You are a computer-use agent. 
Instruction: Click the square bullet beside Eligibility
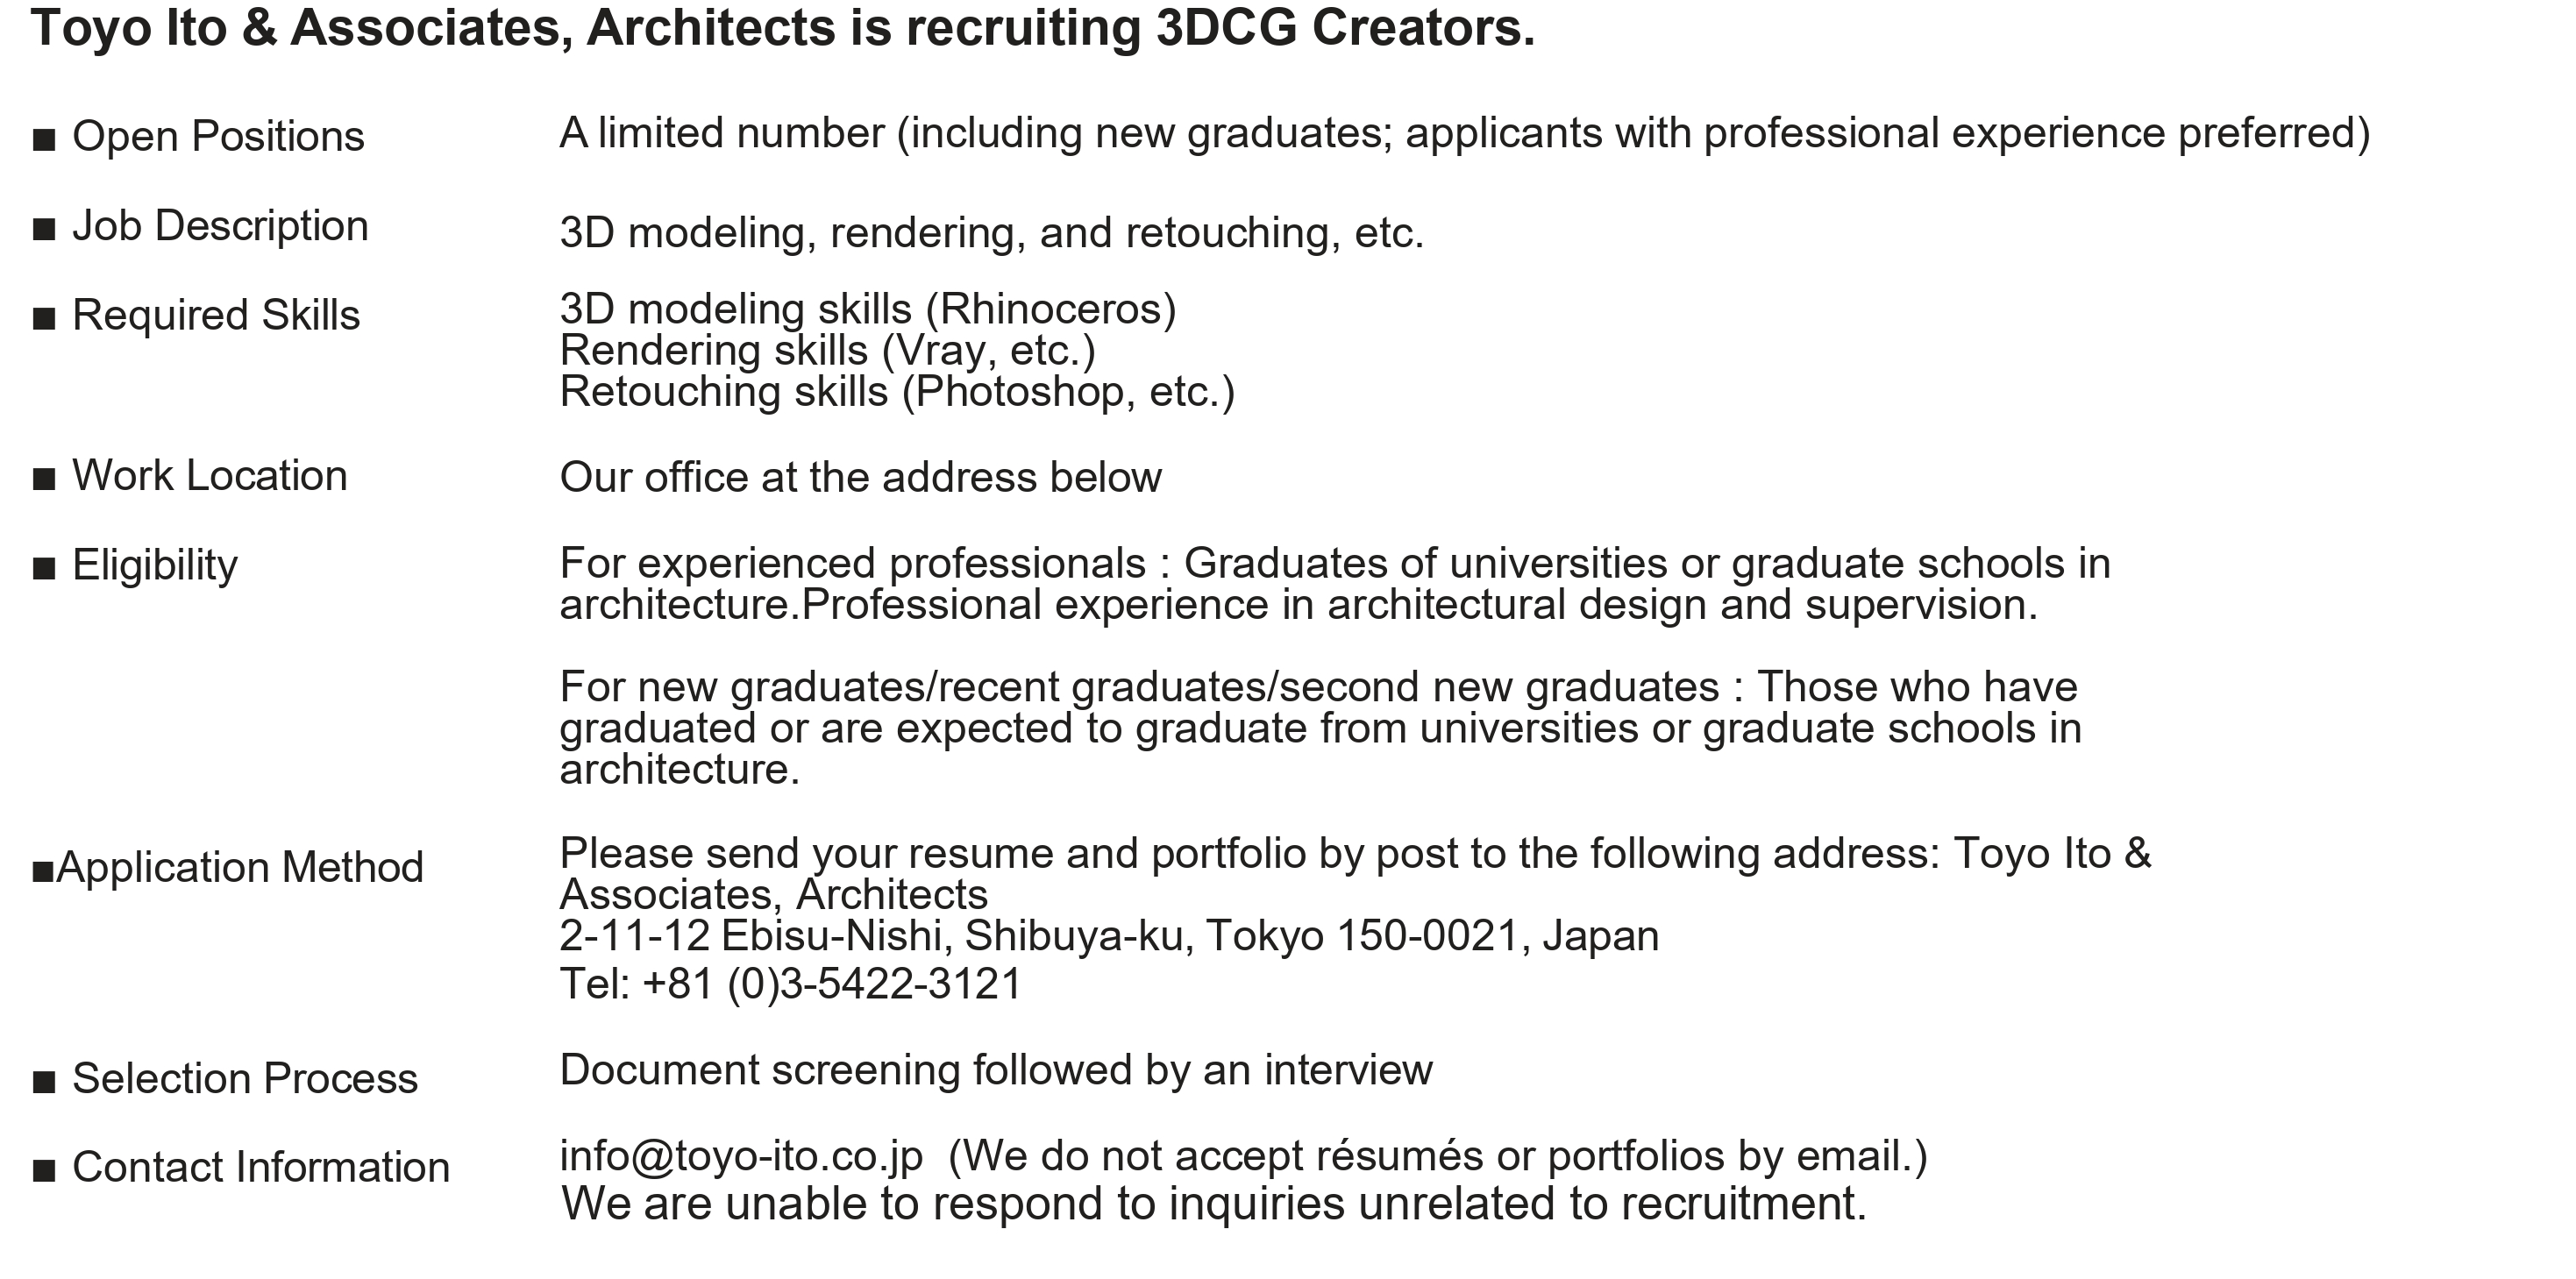[44, 569]
